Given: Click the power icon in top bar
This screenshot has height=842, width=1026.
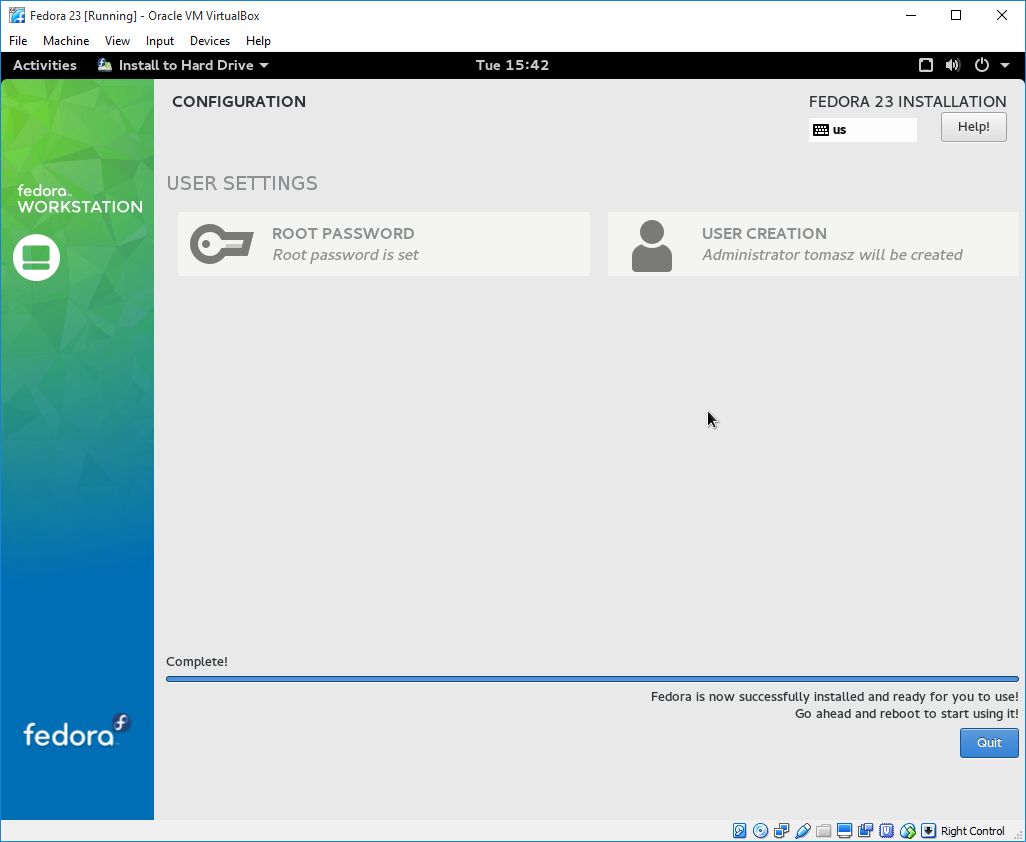Looking at the screenshot, I should click(x=982, y=65).
